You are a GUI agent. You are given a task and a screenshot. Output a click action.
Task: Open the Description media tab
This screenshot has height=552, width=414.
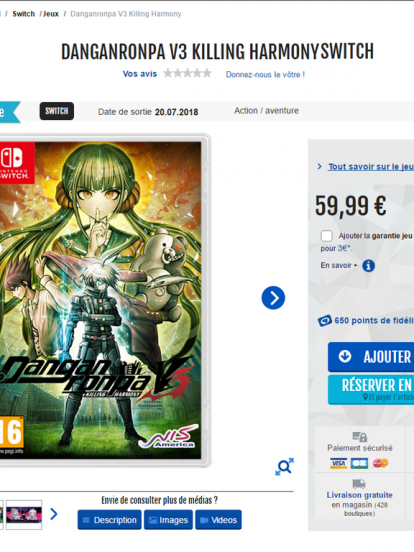(x=109, y=520)
